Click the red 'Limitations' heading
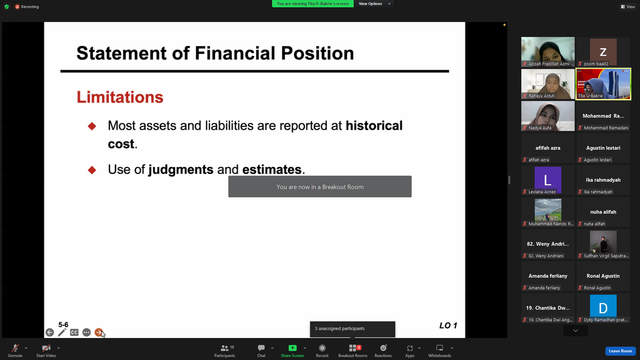This screenshot has height=360, width=640. pos(120,97)
